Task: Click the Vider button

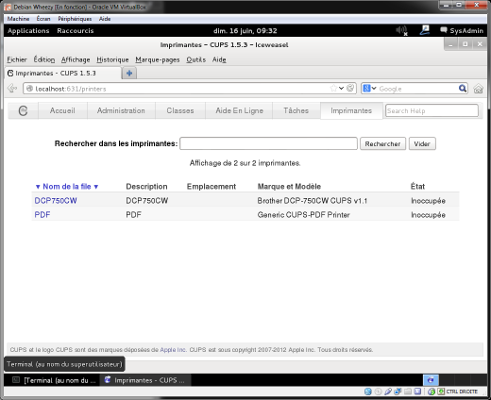Action: tap(422, 144)
